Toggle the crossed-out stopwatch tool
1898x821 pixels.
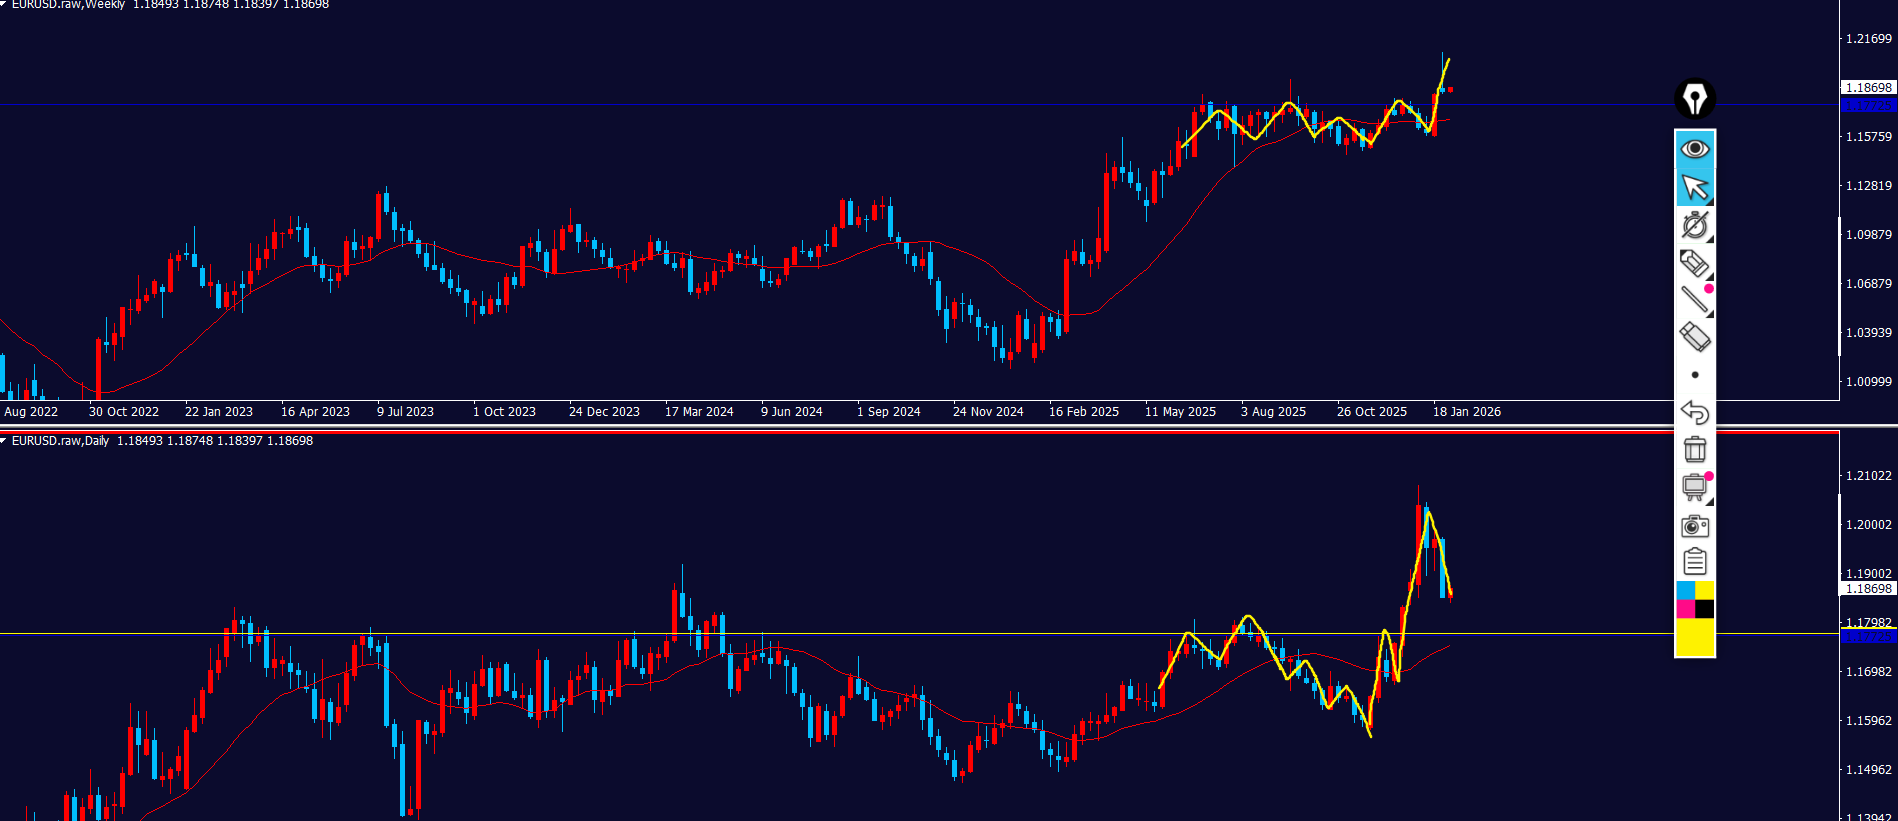1695,225
